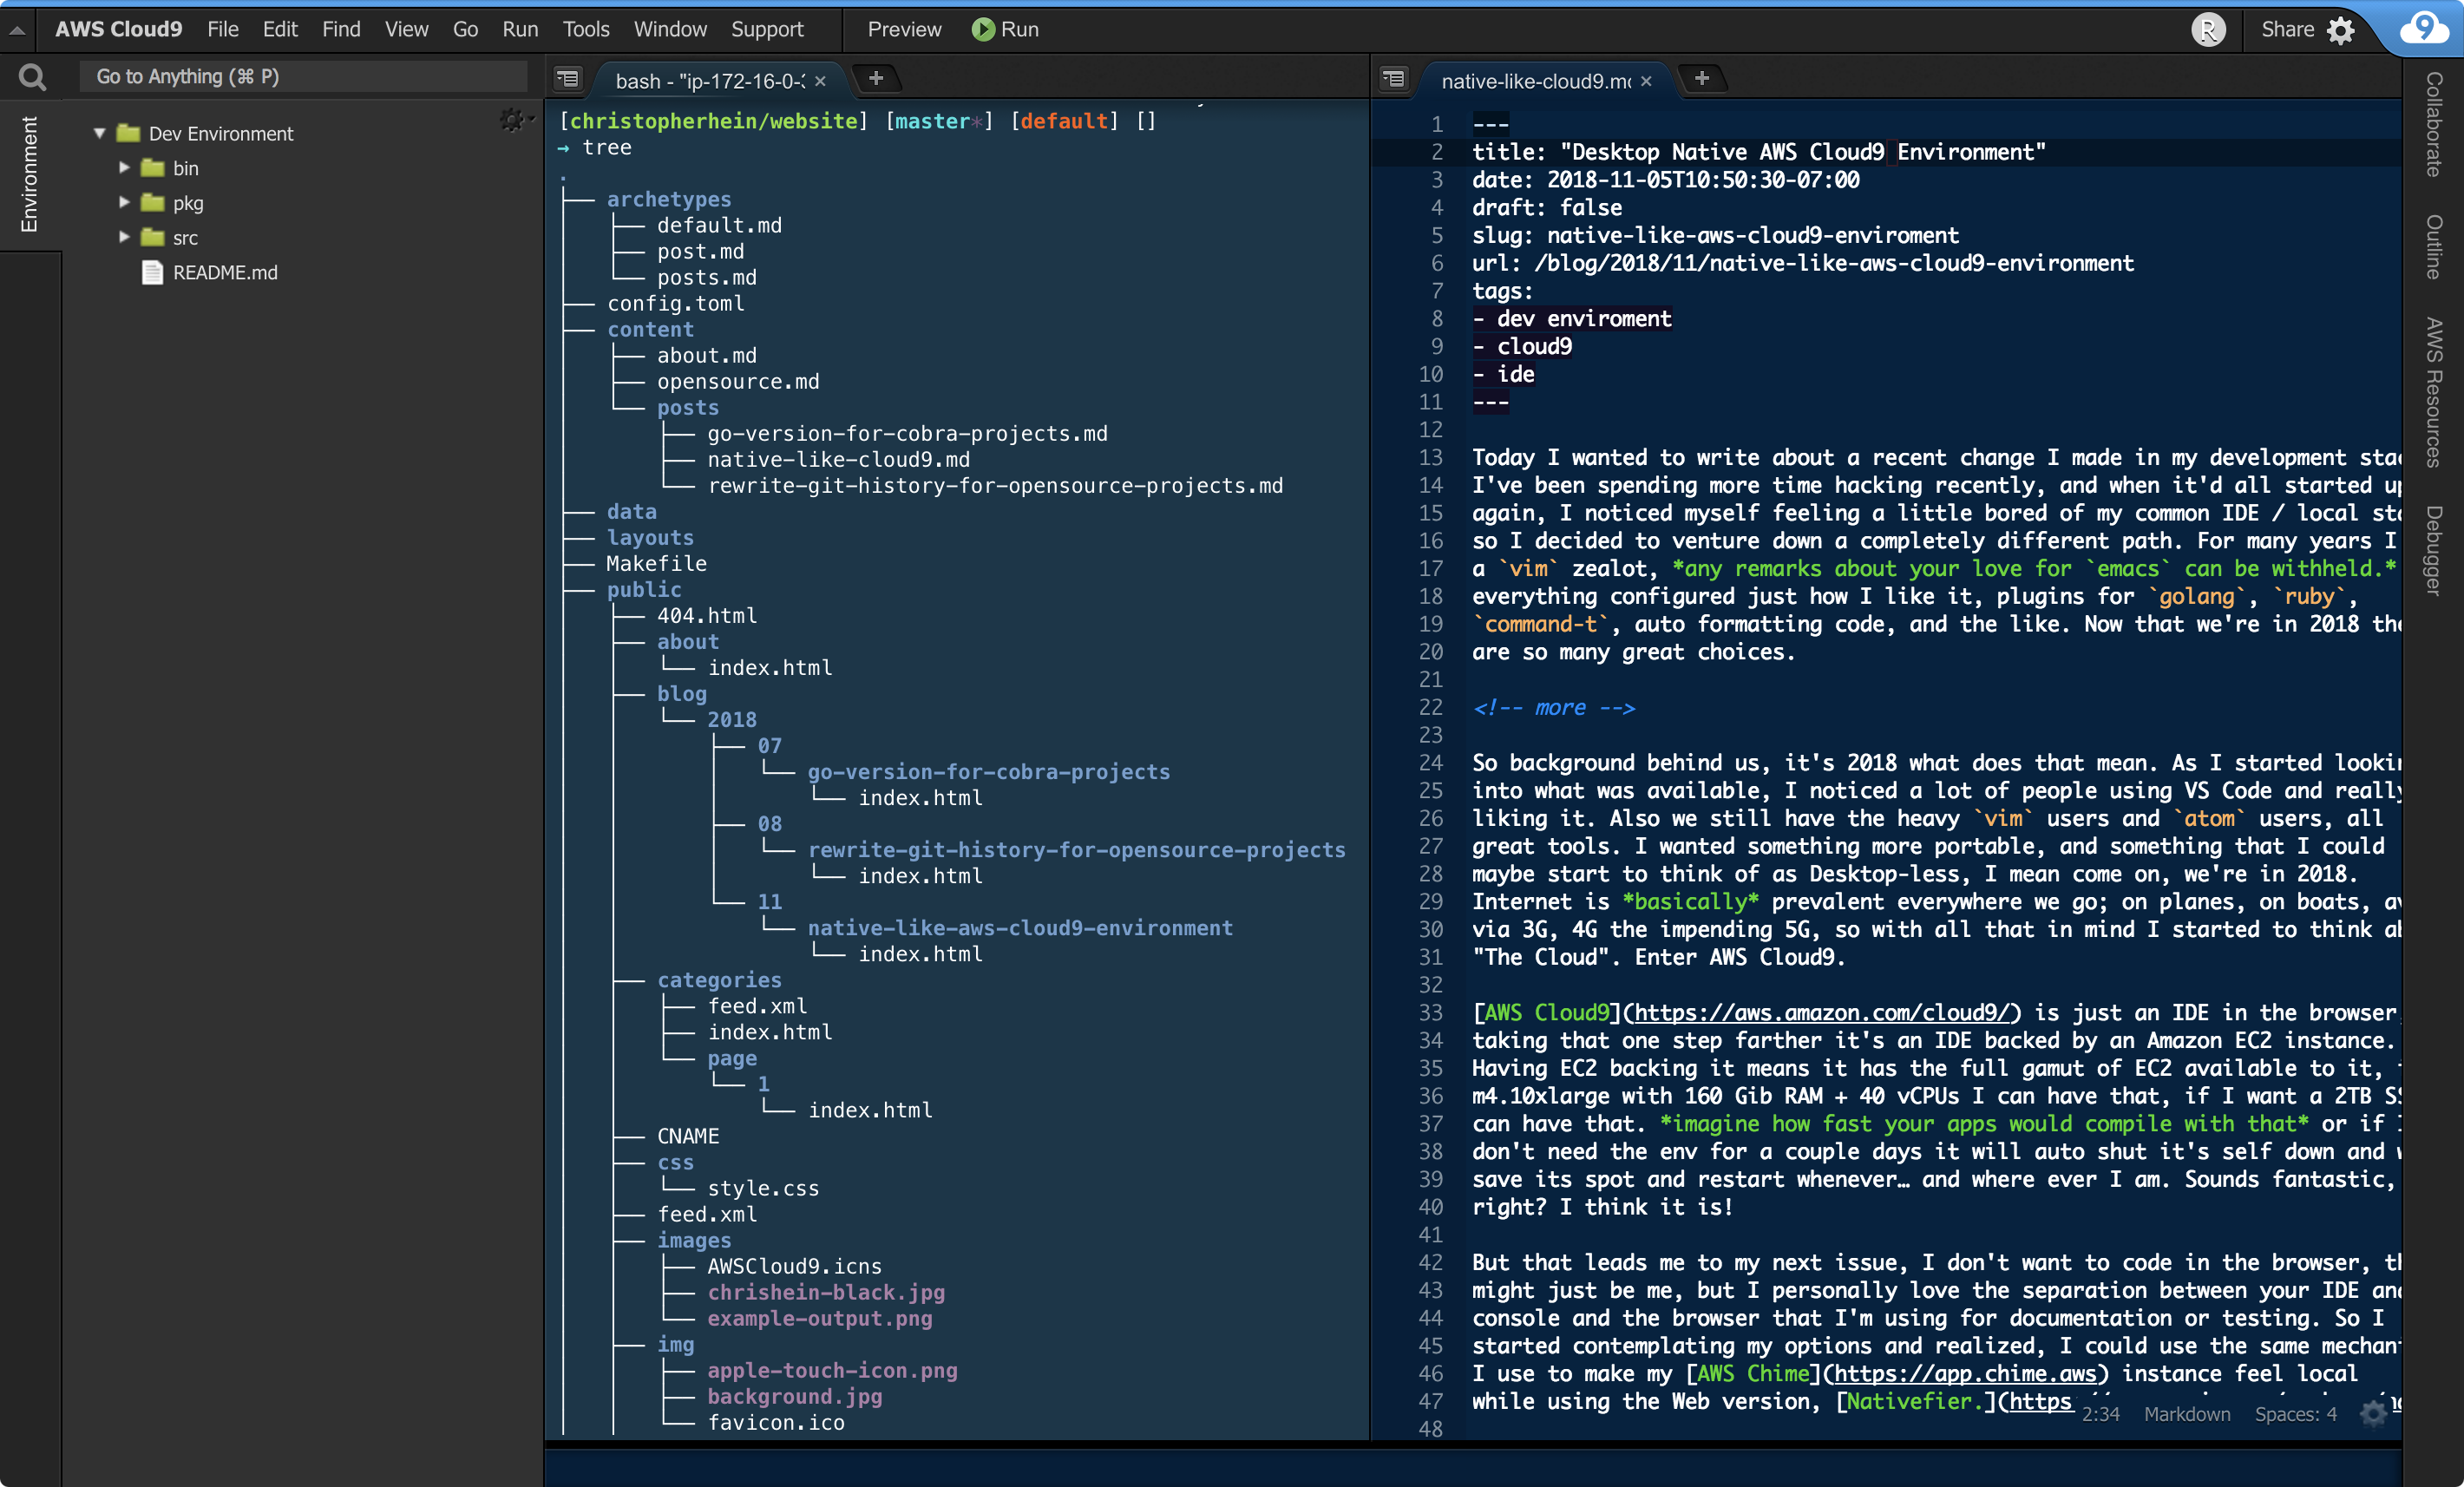Click the user avatar R icon
This screenshot has width=2464, height=1487.
coord(2208,30)
